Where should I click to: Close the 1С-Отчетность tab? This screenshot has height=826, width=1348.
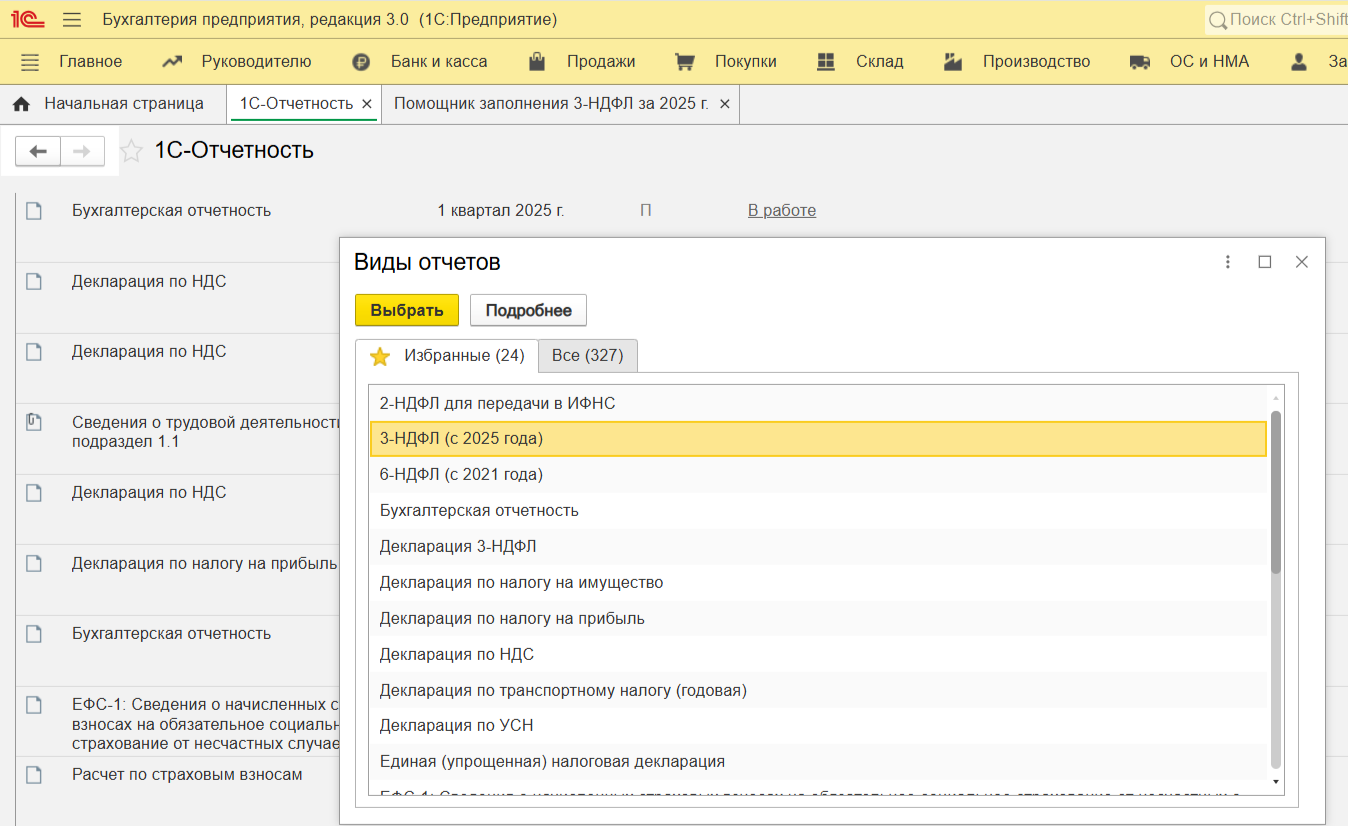tap(366, 104)
